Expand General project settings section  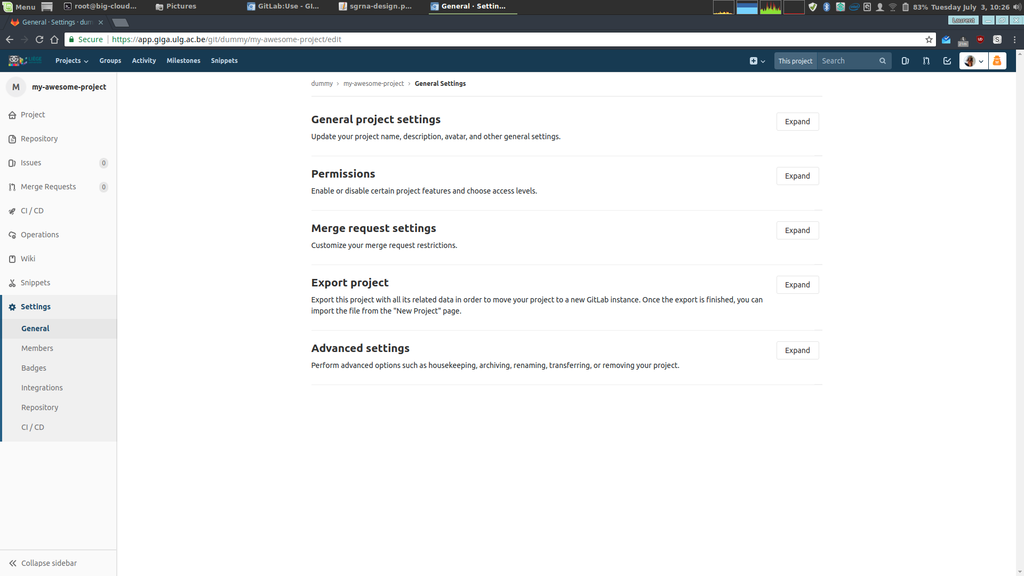click(797, 121)
